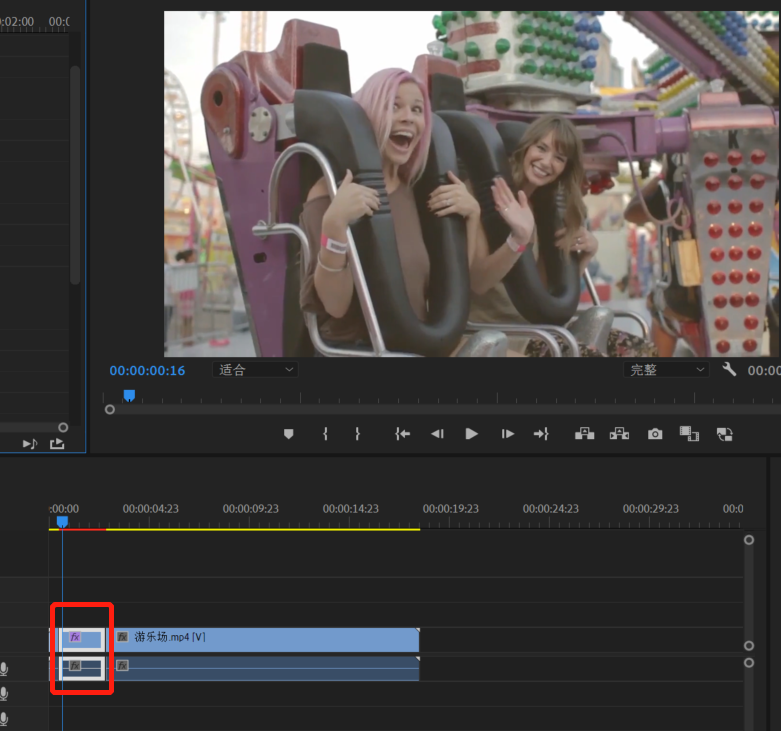Click the export clip icon in effect controls

coord(57,443)
